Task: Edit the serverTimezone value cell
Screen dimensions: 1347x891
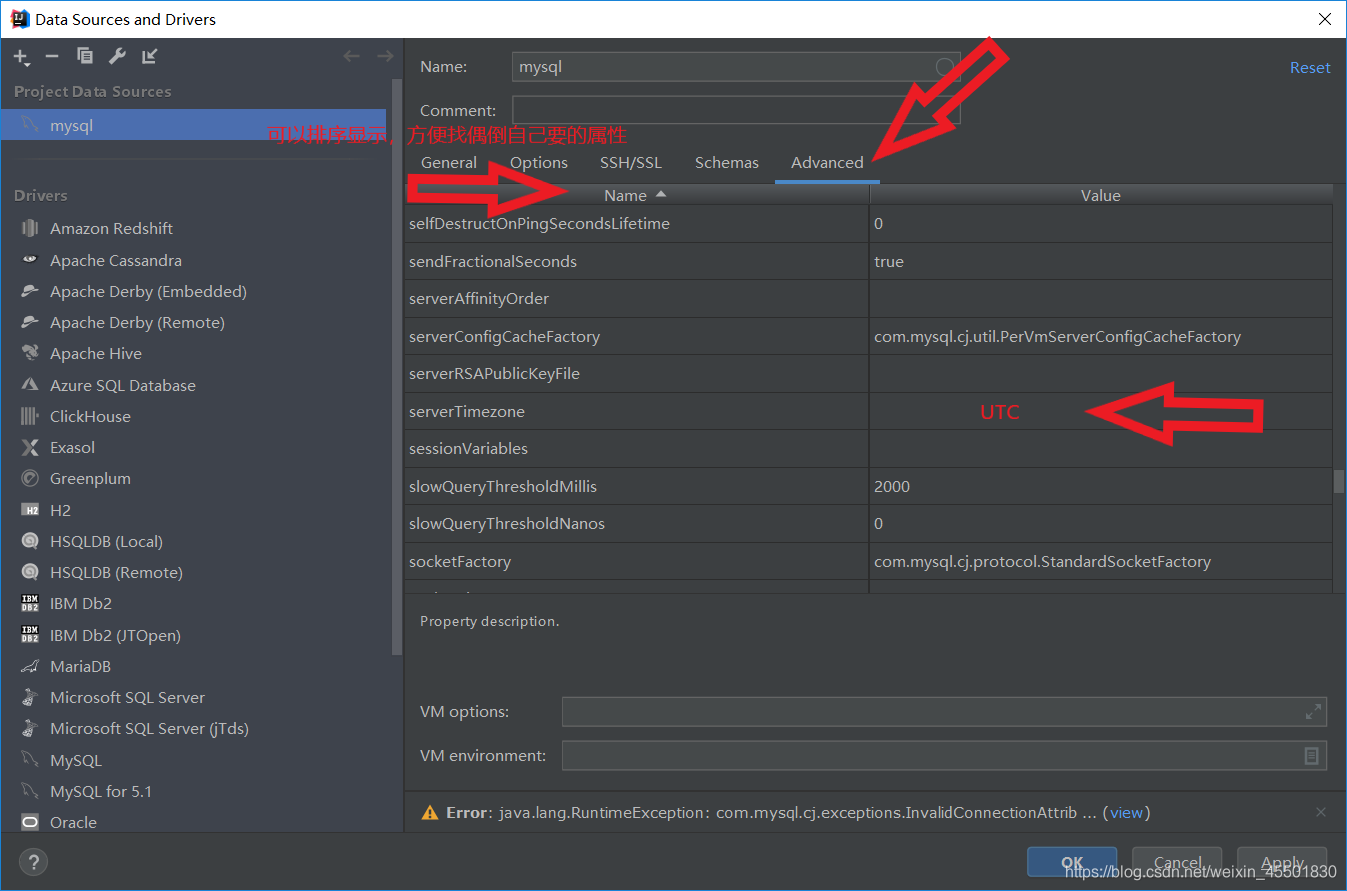Action: point(1101,411)
